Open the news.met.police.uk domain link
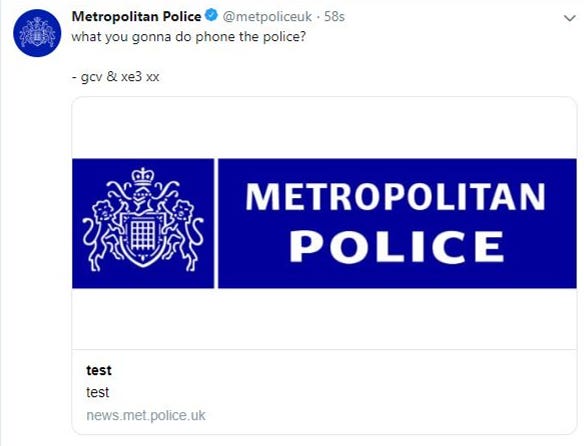The image size is (584, 446). point(146,415)
